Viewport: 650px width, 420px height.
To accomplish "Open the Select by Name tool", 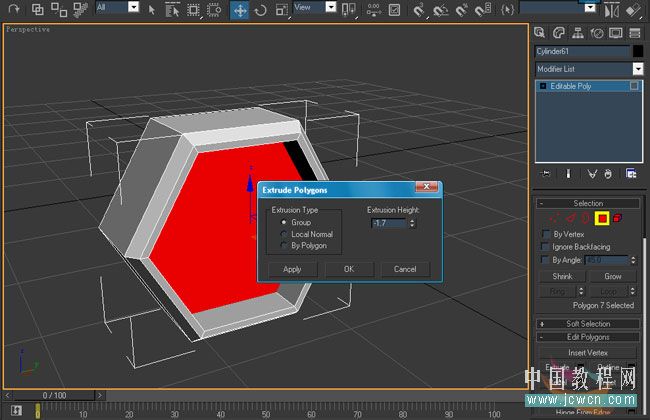I will (172, 10).
